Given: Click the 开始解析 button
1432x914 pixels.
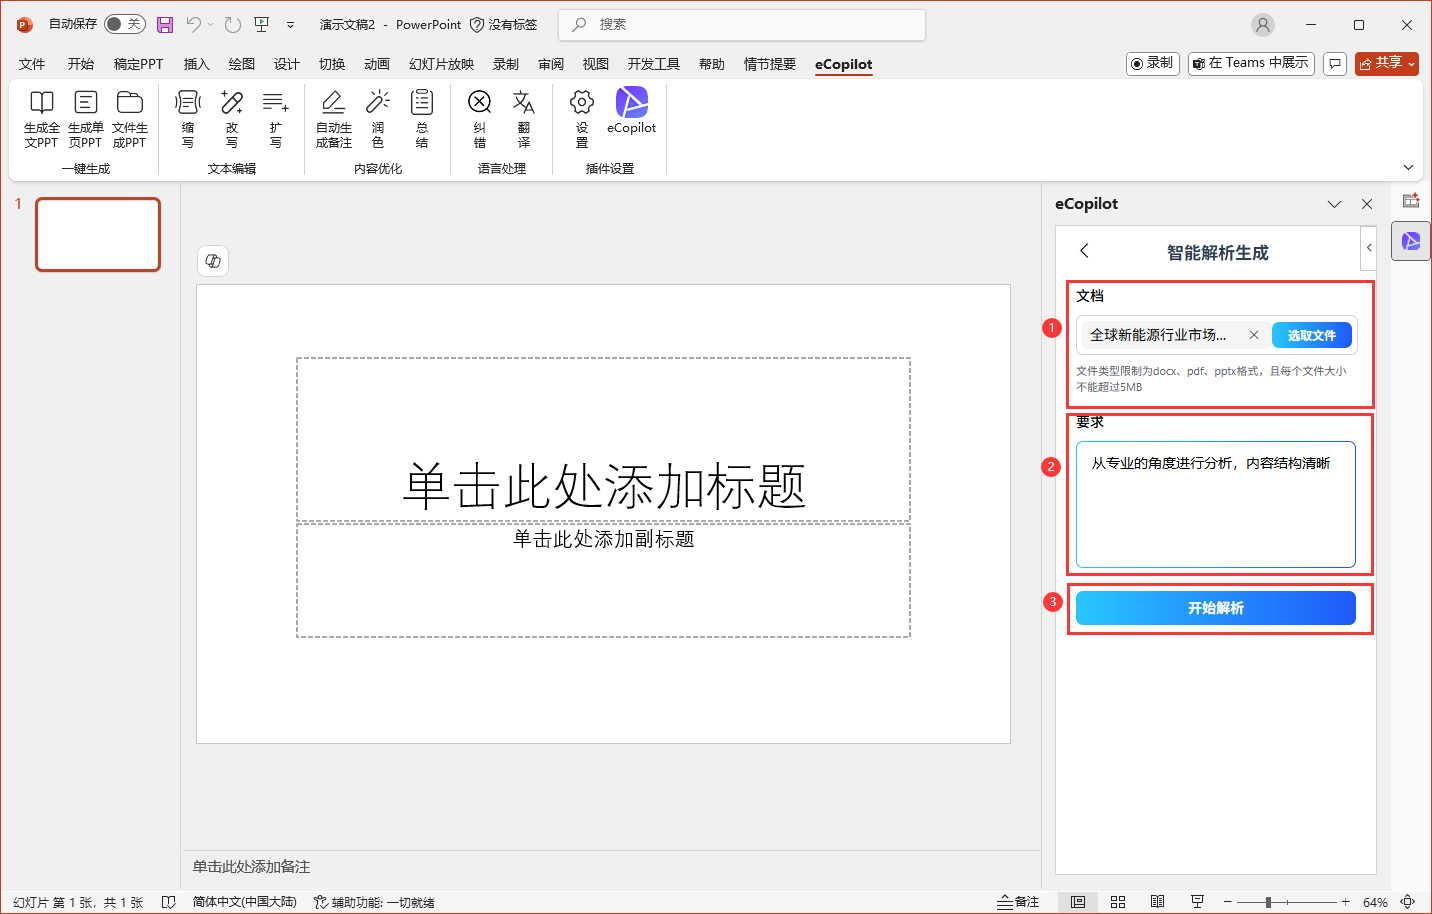Looking at the screenshot, I should click(x=1215, y=608).
